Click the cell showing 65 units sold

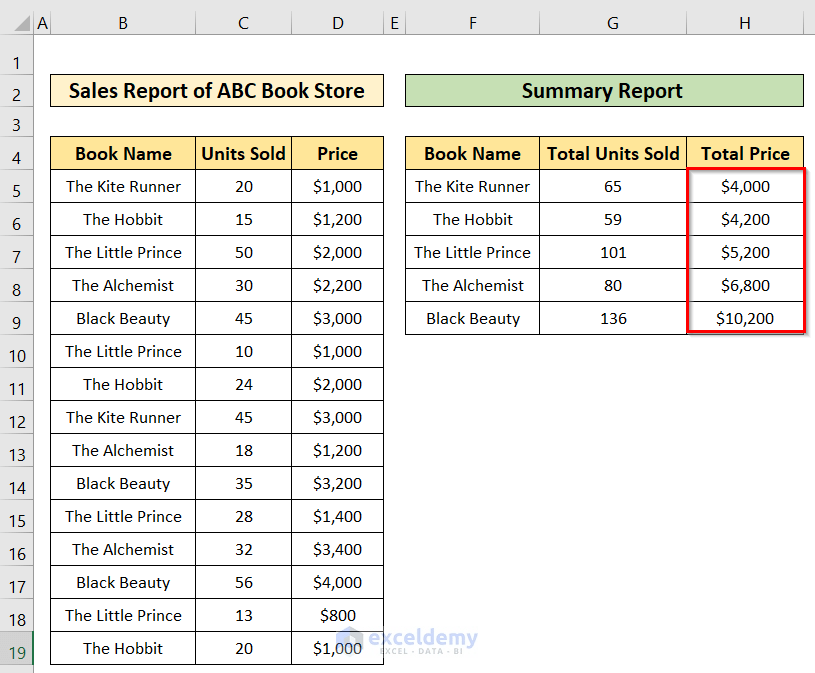pyautogui.click(x=613, y=186)
